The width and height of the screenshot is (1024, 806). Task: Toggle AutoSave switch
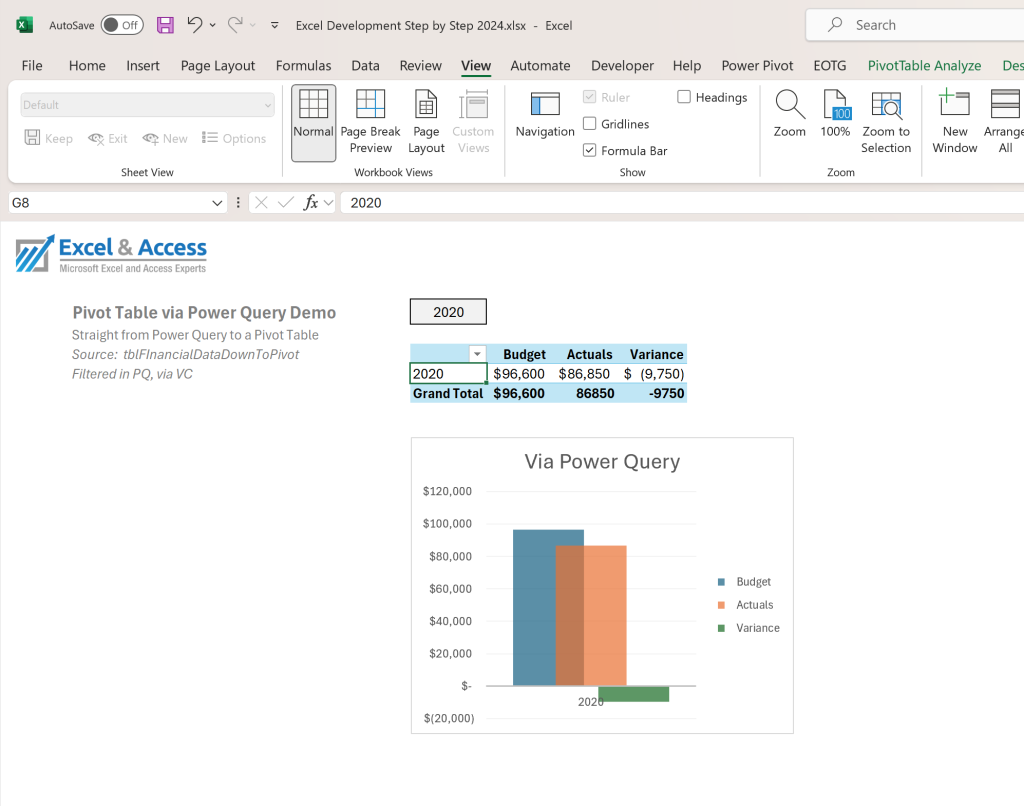tap(122, 25)
